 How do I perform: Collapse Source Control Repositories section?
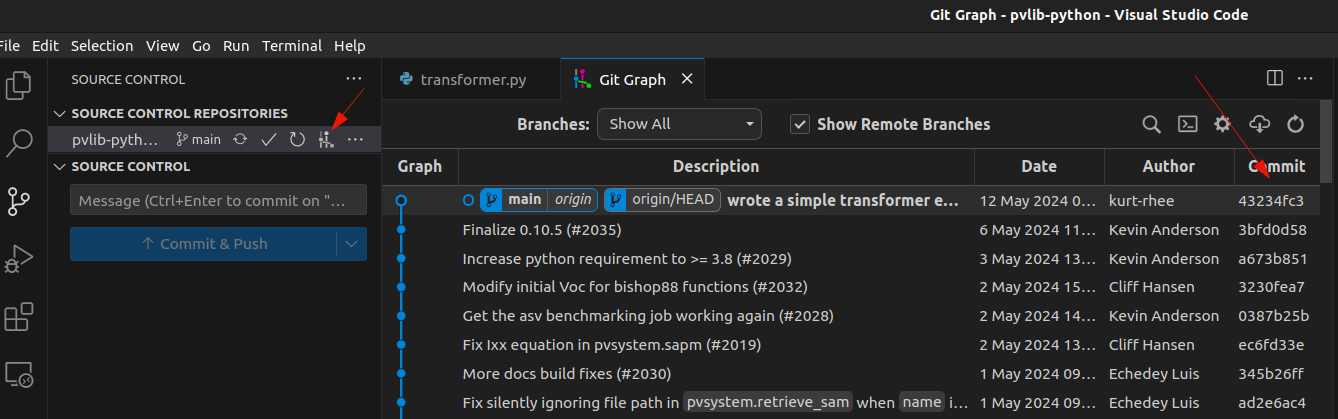click(x=60, y=114)
